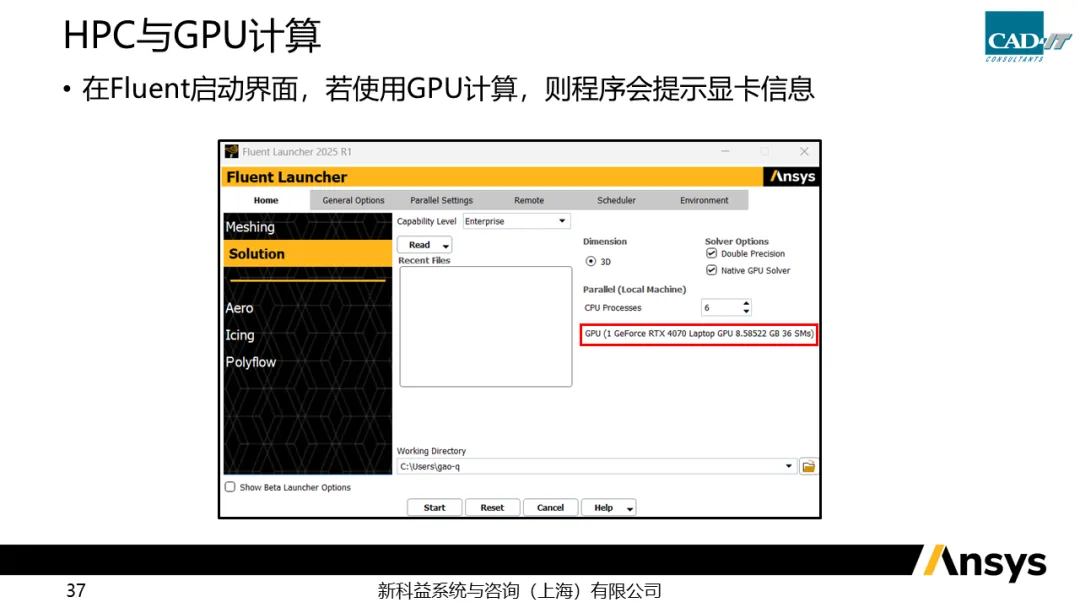Viewport: 1080px width, 608px height.
Task: Click the Ansys logo in launcher header
Action: pos(792,177)
